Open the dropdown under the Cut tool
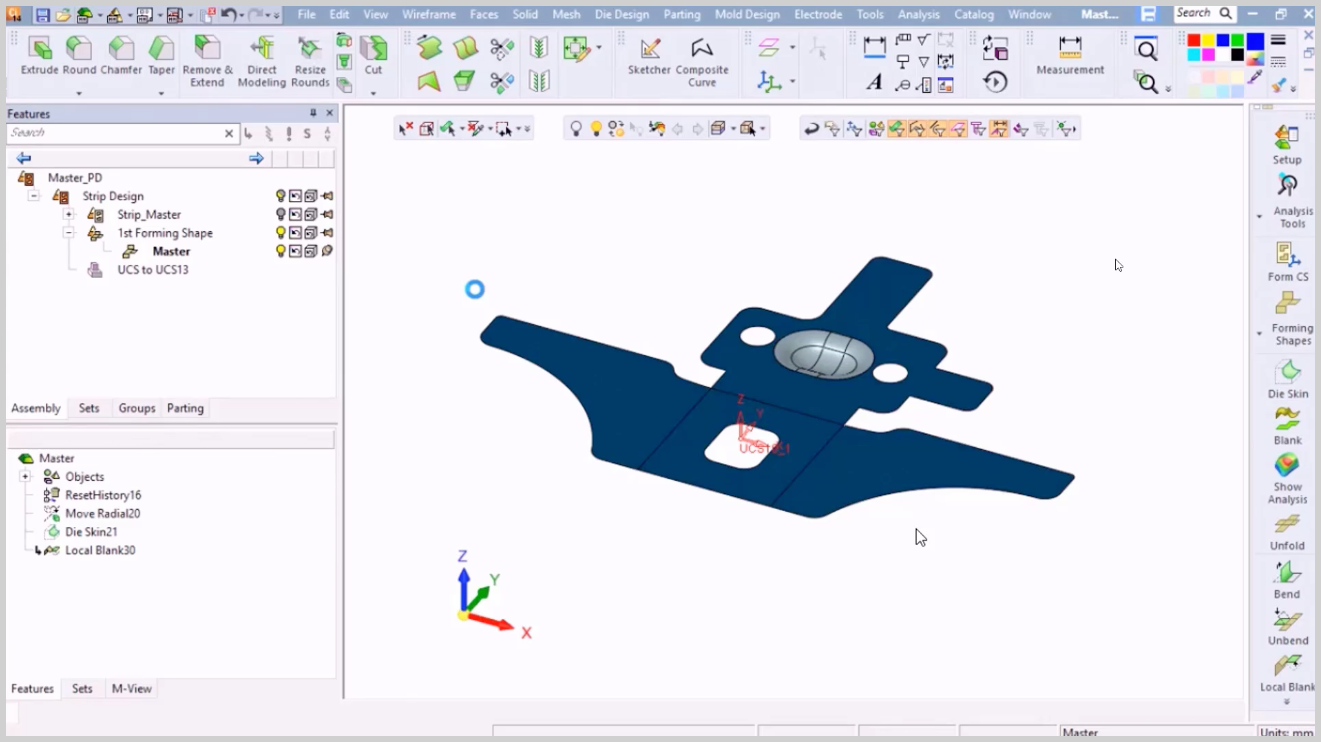 coord(373,93)
